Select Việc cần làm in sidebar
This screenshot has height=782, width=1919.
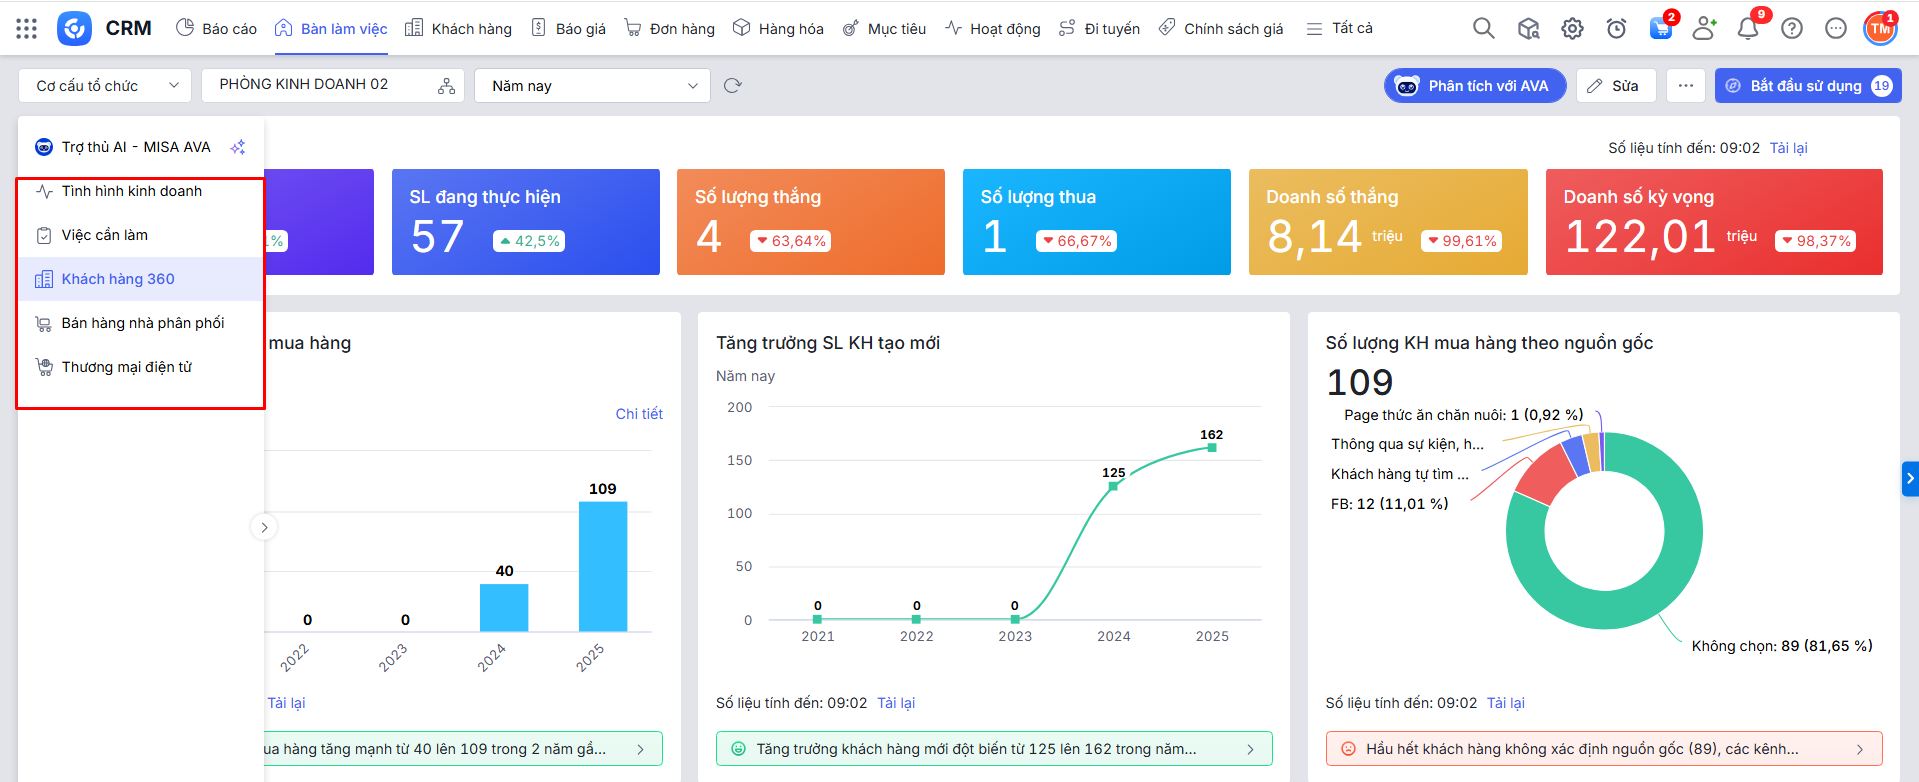tap(105, 235)
